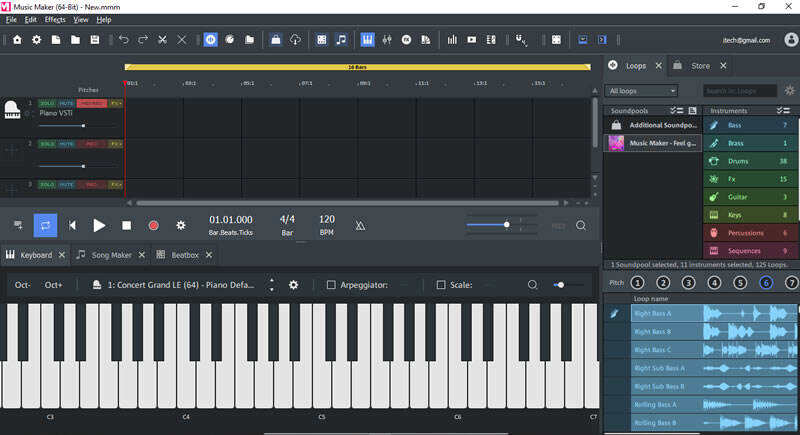This screenshot has height=435, width=800.
Task: Select Pitch 6 circle button
Action: pyautogui.click(x=765, y=283)
